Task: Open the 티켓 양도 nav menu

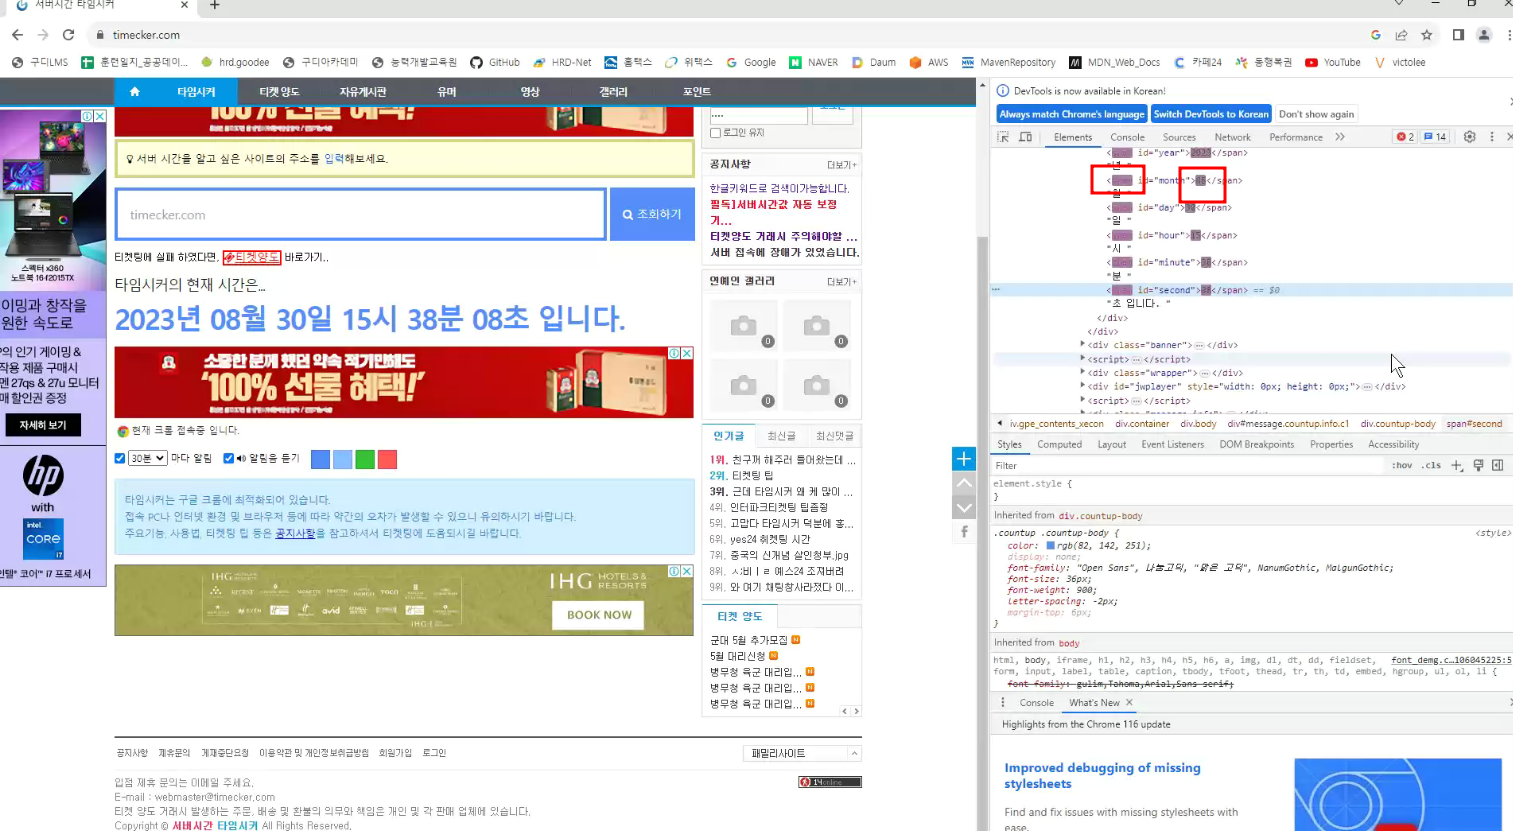Action: click(279, 92)
